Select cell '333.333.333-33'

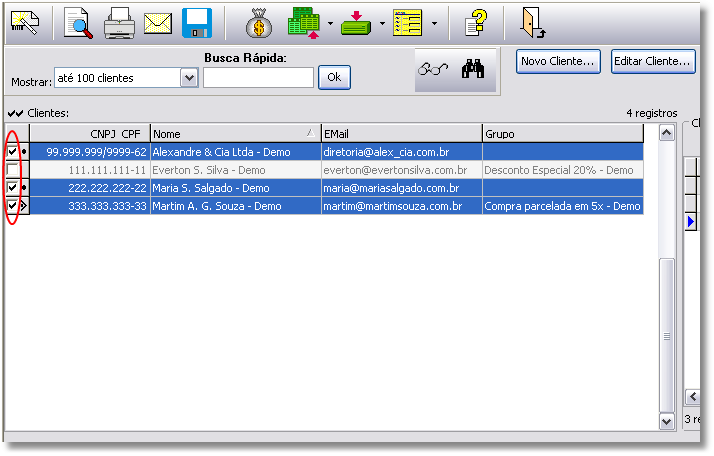[90, 206]
